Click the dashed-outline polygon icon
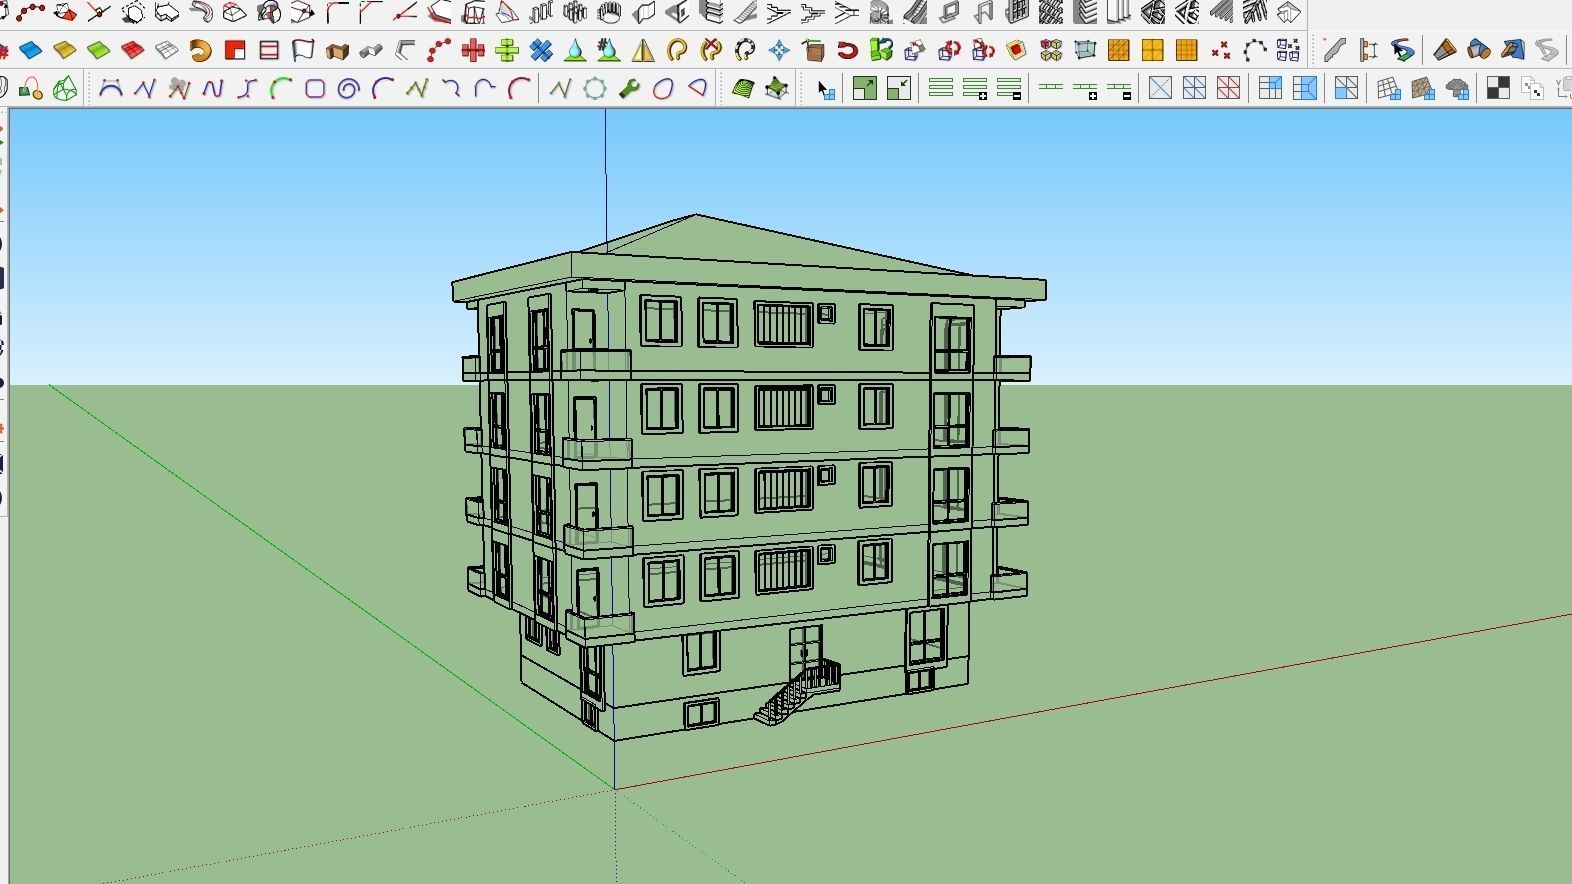The height and width of the screenshot is (884, 1572). point(132,12)
